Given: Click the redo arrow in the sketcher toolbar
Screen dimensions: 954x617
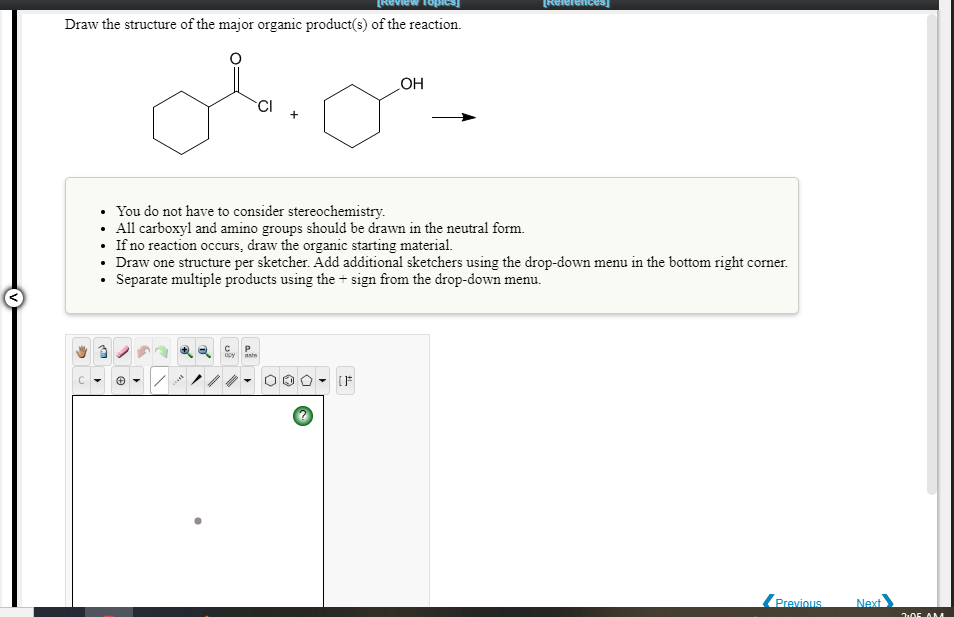Looking at the screenshot, I should [161, 352].
